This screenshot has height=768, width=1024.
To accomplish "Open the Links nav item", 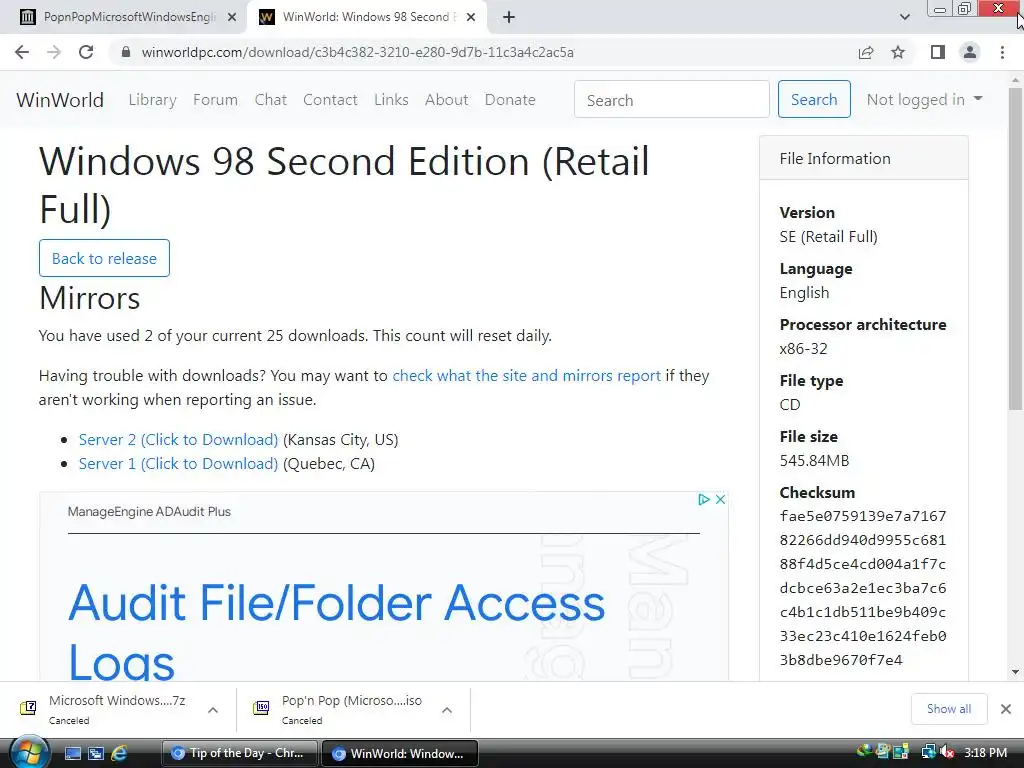I will 391,99.
